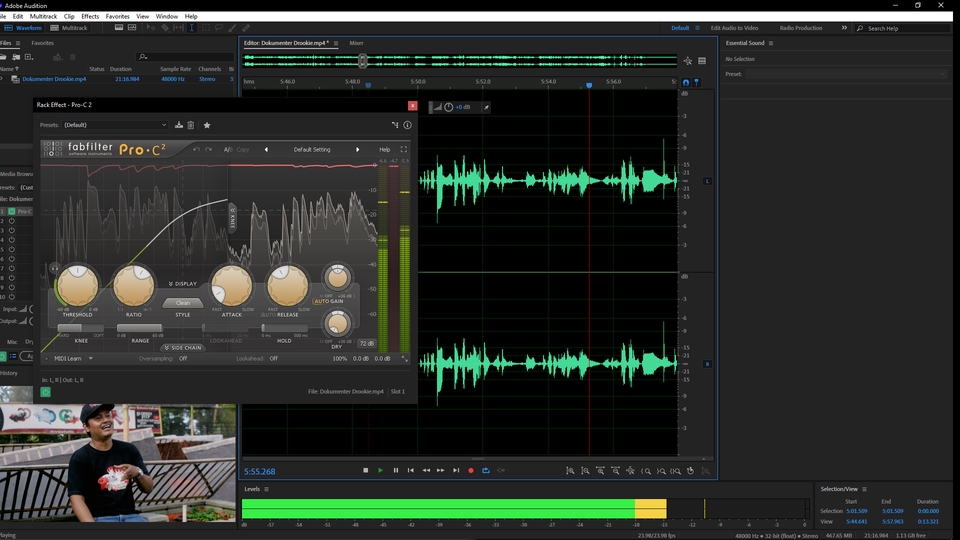This screenshot has width=960, height=540.
Task: Click the red Record button
Action: coord(471,470)
